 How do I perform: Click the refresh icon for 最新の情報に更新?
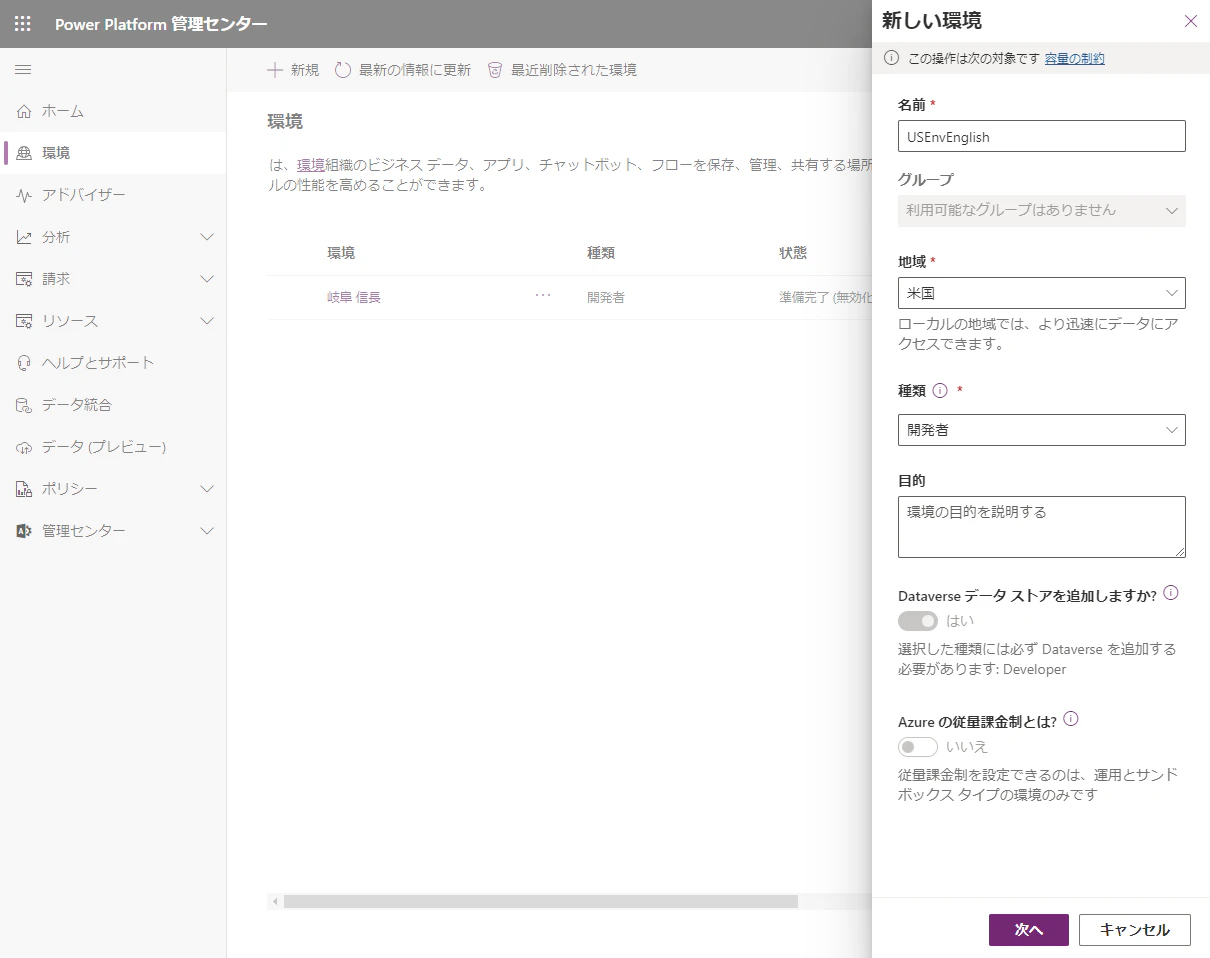(343, 70)
